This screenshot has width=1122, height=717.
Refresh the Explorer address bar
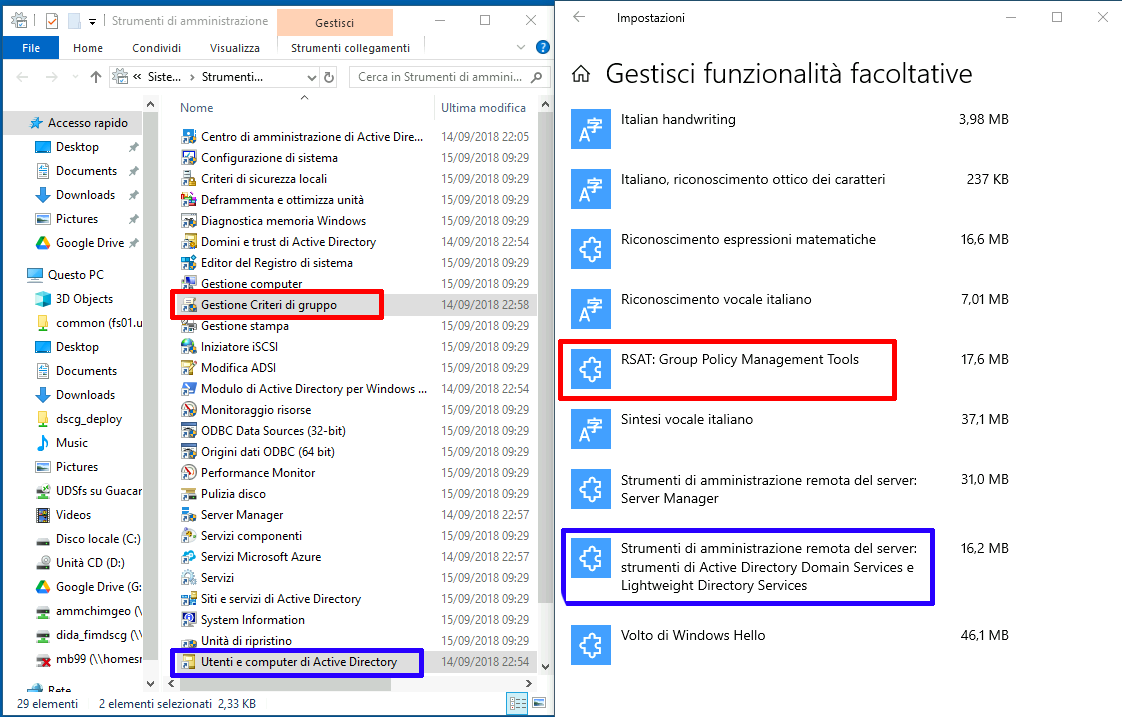point(329,77)
